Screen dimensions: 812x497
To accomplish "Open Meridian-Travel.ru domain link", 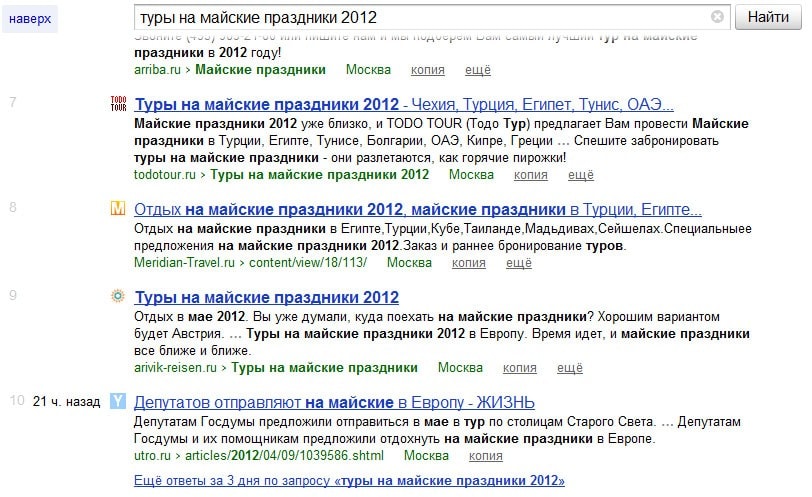I will (184, 263).
